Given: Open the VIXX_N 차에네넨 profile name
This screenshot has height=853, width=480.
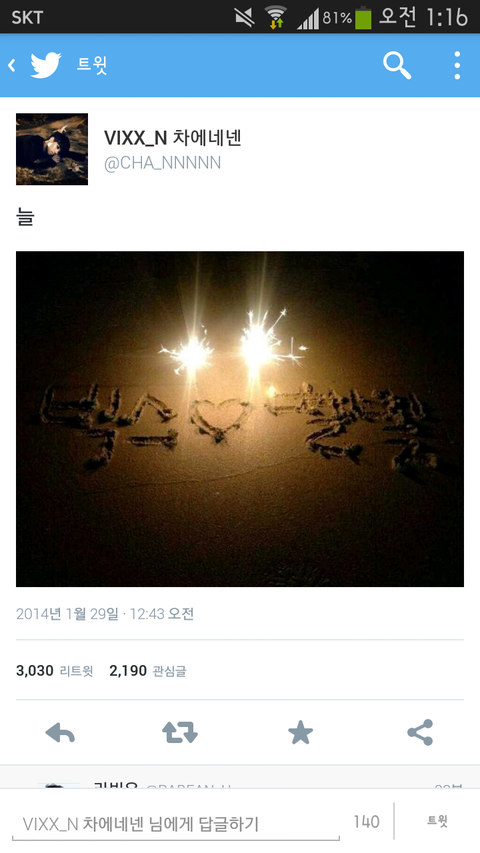Looking at the screenshot, I should click(173, 138).
